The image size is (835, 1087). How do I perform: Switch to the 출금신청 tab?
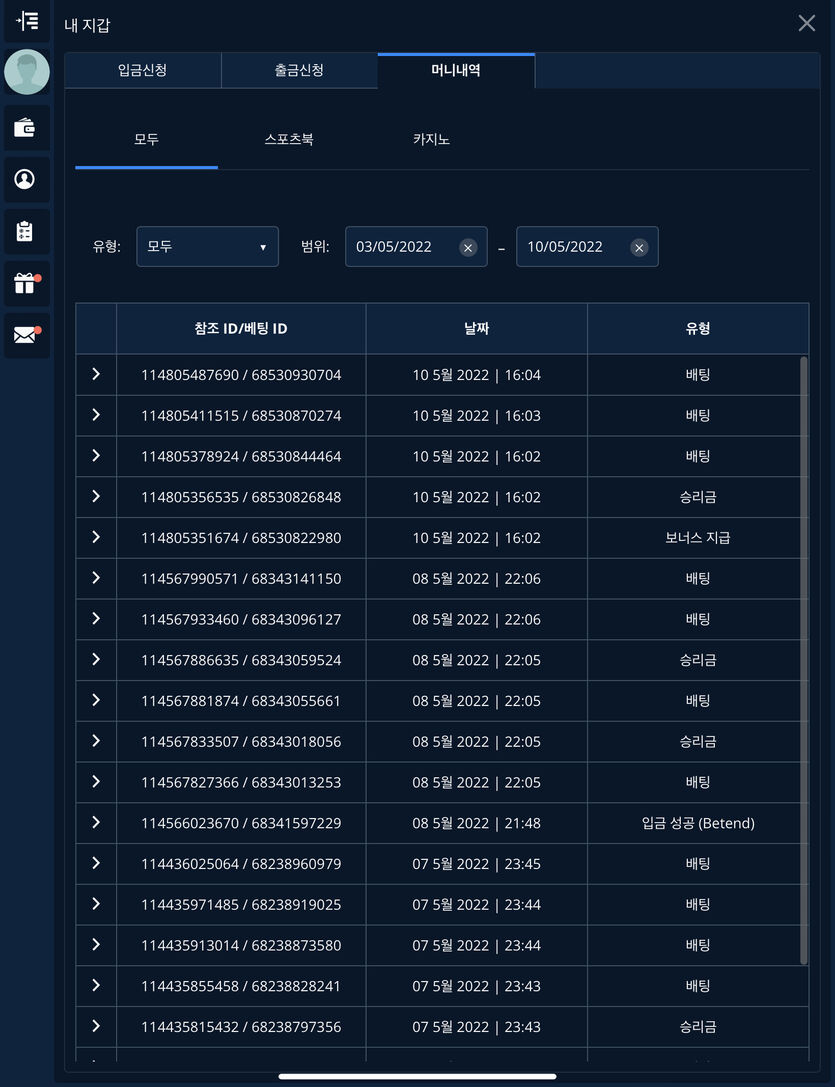coord(299,70)
